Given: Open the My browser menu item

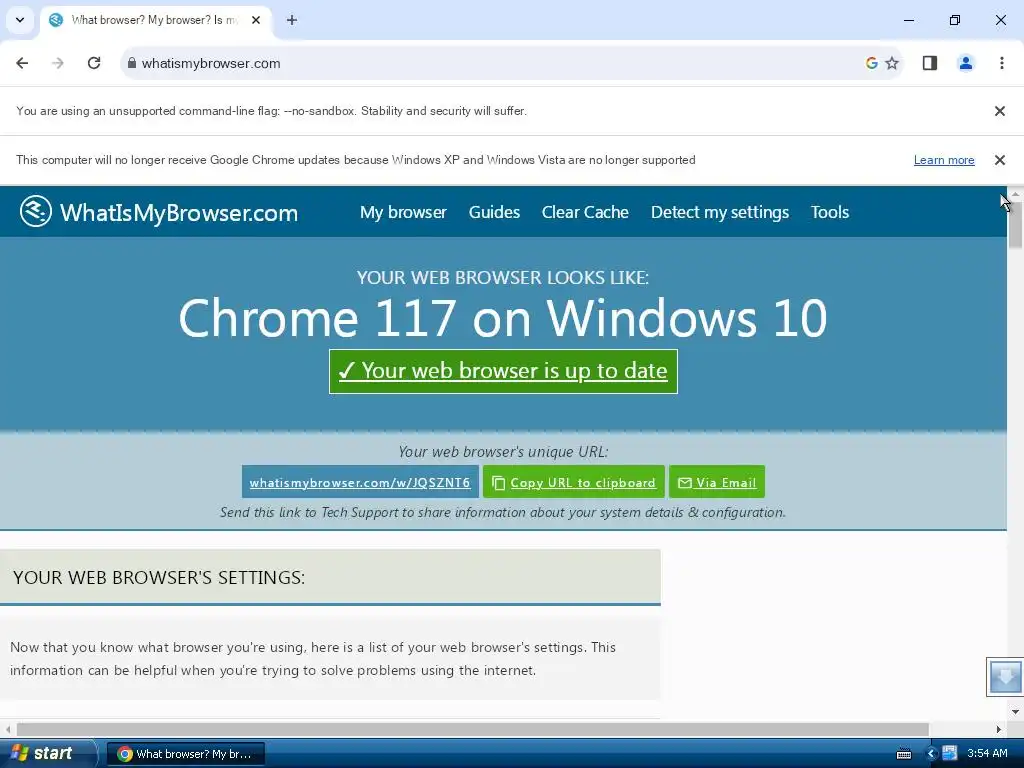Looking at the screenshot, I should 403,212.
